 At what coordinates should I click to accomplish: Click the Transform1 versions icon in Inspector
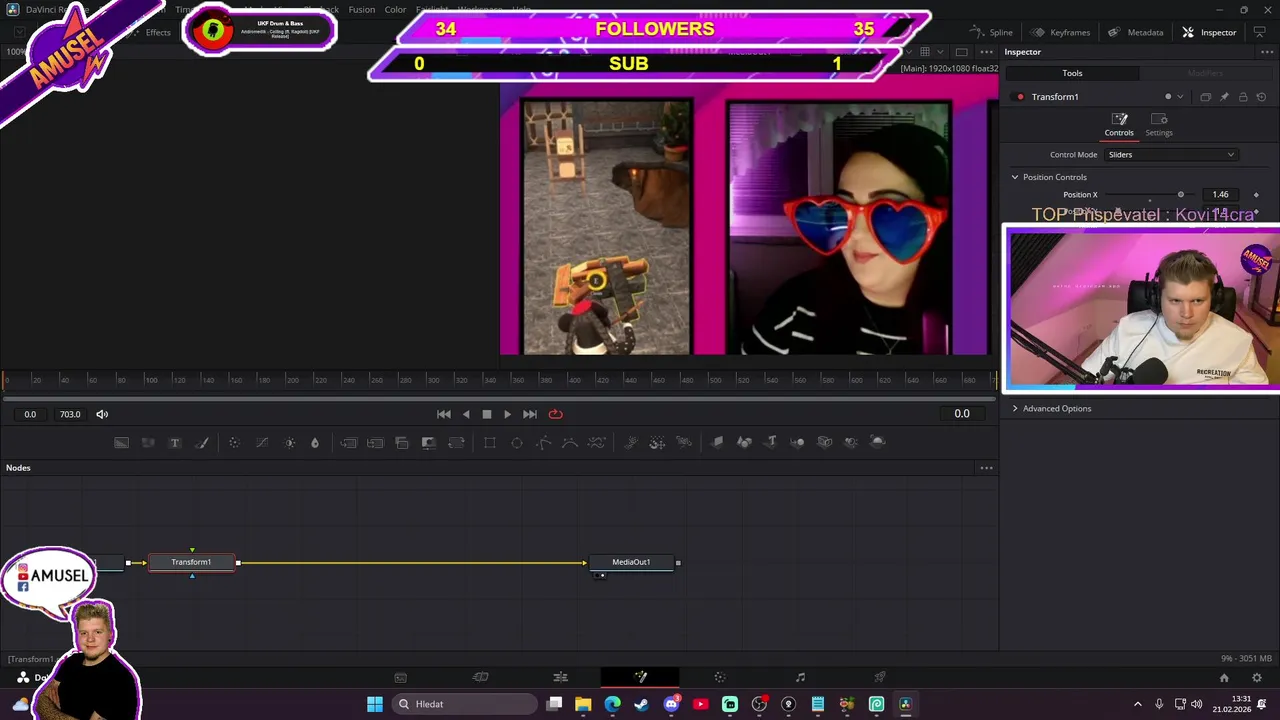pyautogui.click(x=1205, y=97)
